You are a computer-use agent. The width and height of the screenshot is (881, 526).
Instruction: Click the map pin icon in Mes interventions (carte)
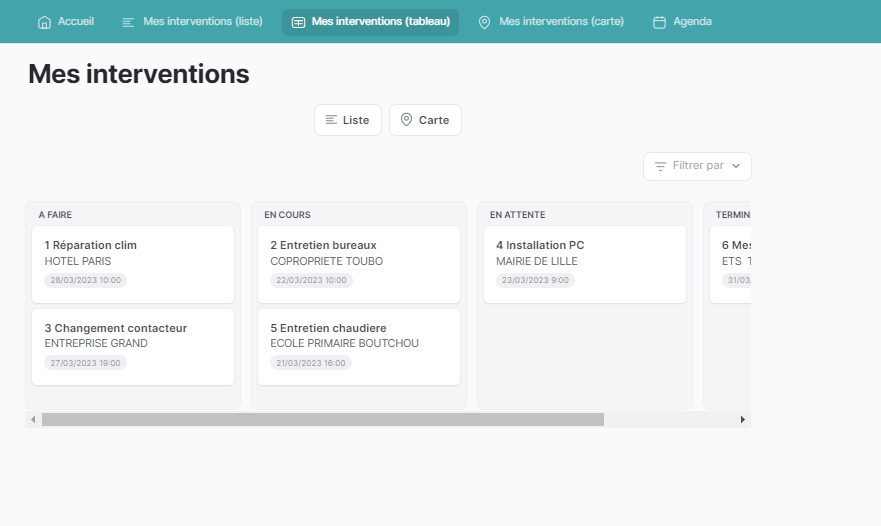click(x=485, y=22)
